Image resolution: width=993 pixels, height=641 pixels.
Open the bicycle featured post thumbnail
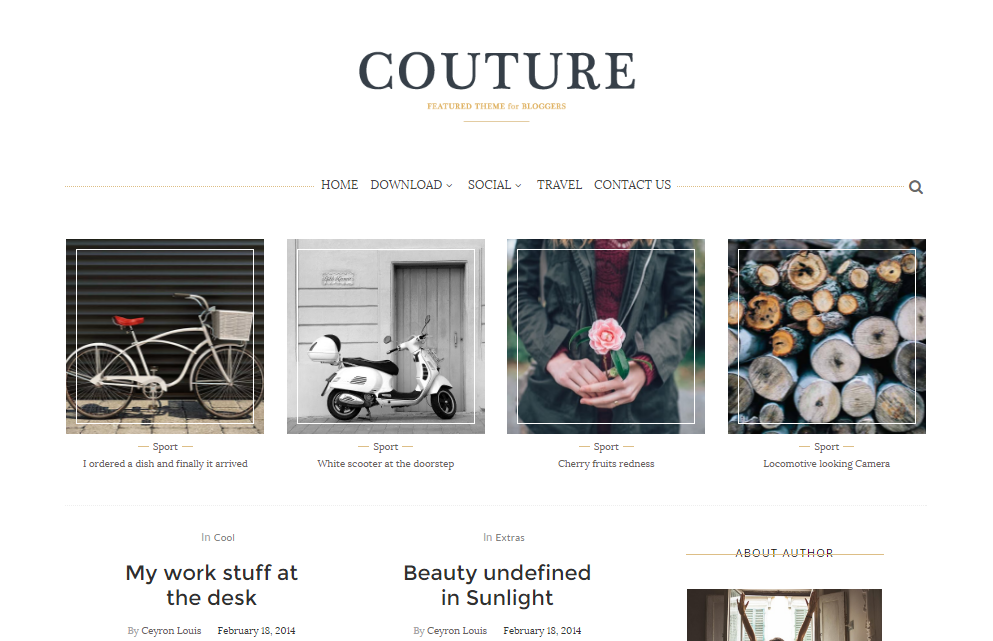(165, 336)
